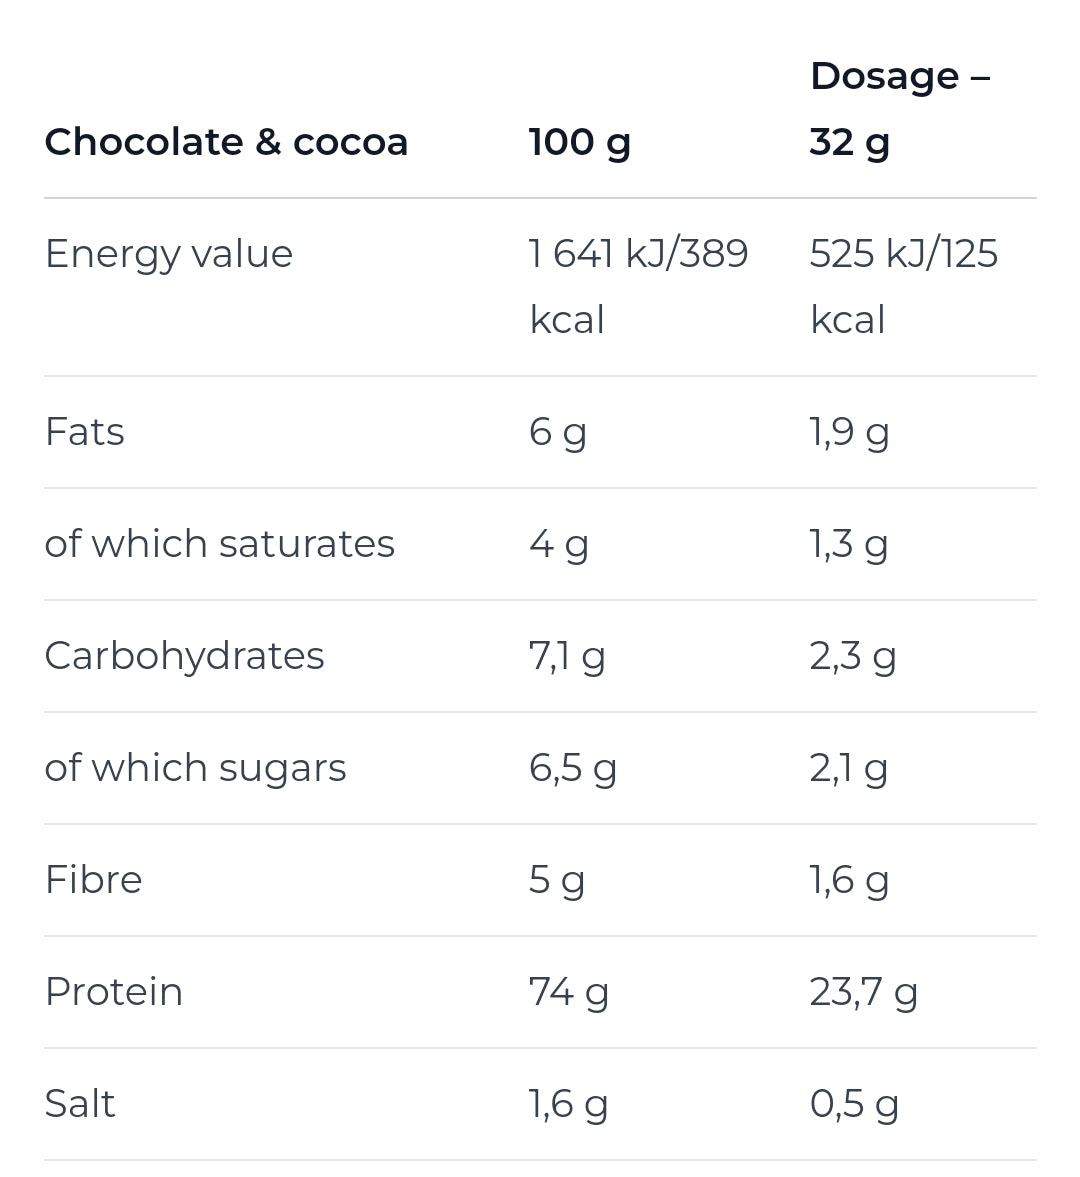The width and height of the screenshot is (1080, 1177).
Task: Click the 1 641 kJ/389 kcal value
Action: point(638,286)
